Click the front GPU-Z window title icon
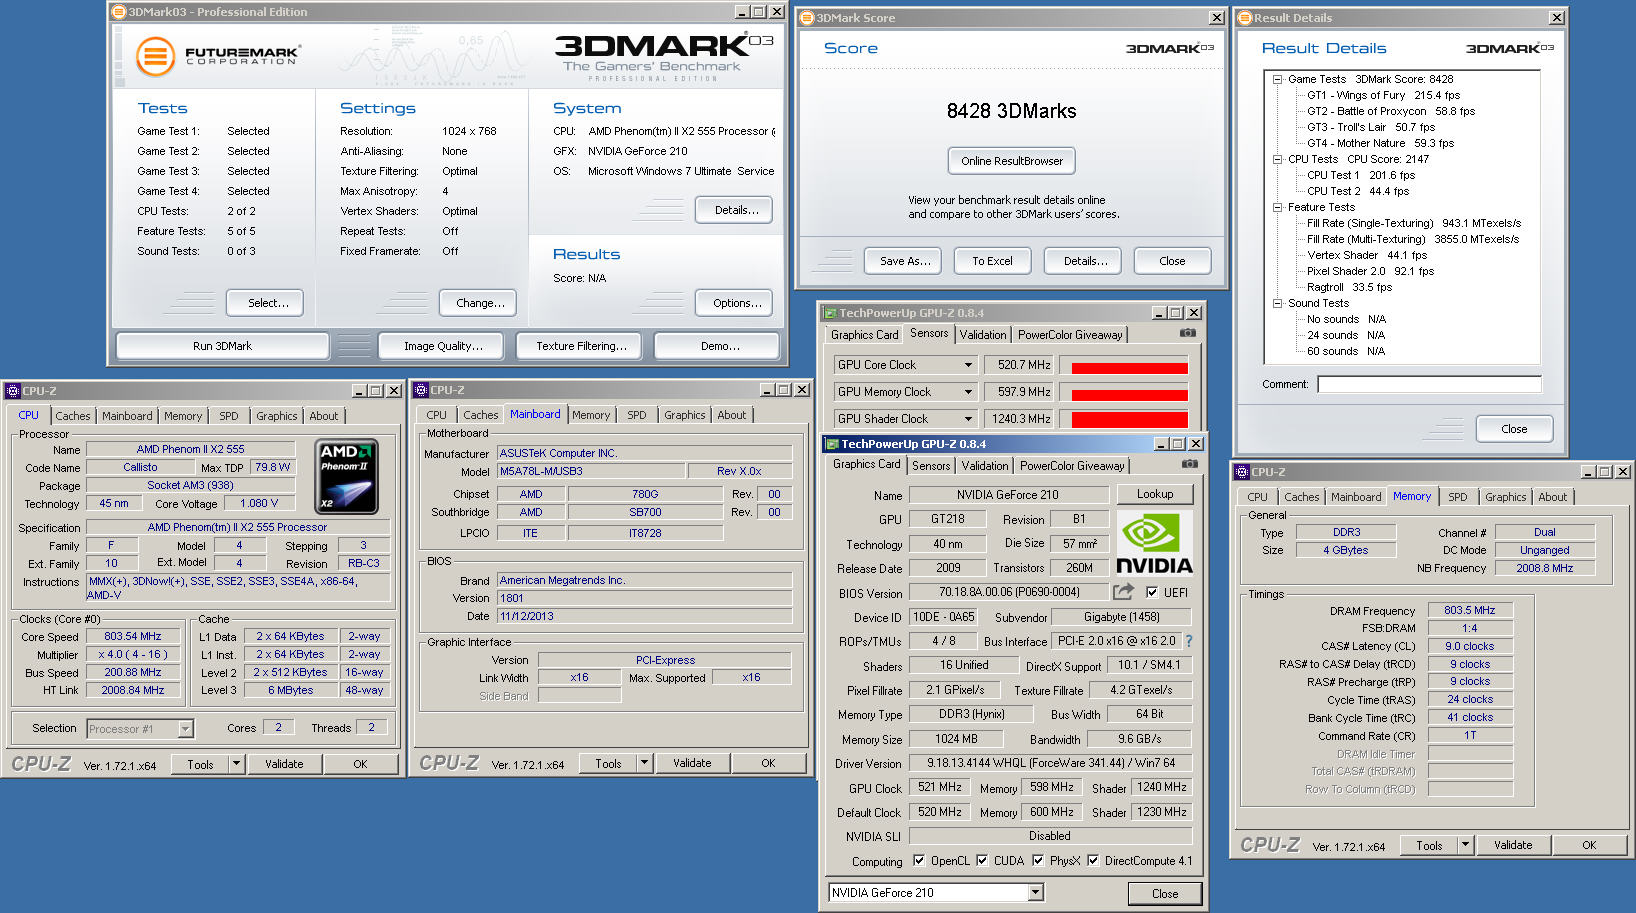Viewport: 1636px width, 913px height. 831,444
